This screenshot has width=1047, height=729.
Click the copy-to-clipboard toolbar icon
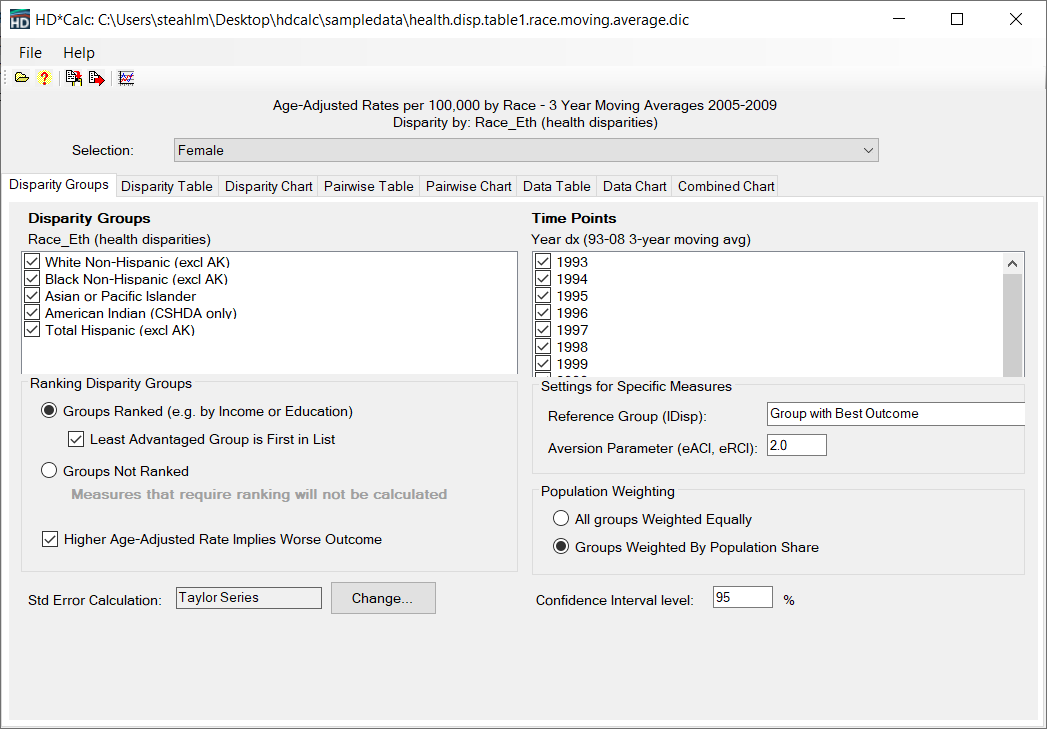click(x=72, y=77)
